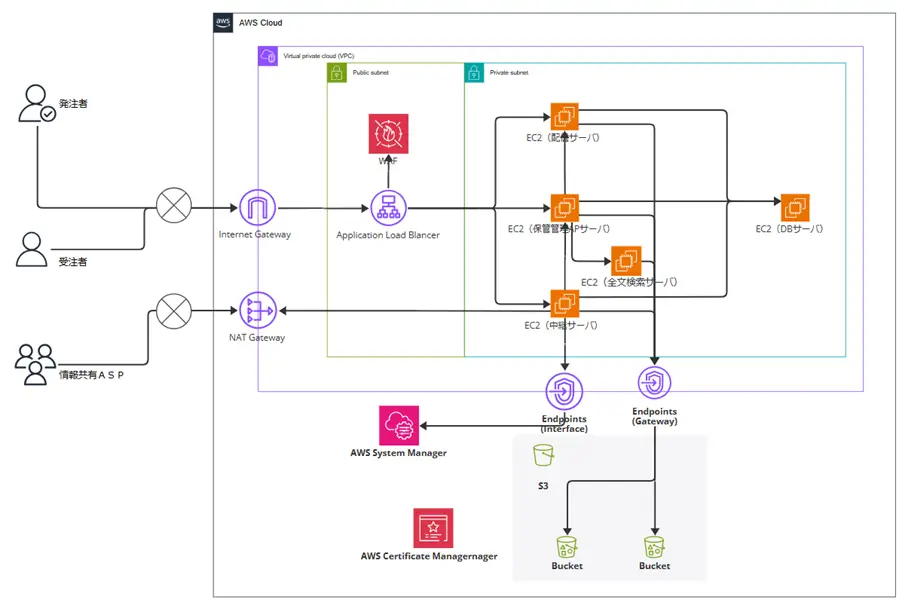Viewport: 899px width, 600px height.
Task: Click the "AWS Certificate Managernager" label
Action: (429, 556)
